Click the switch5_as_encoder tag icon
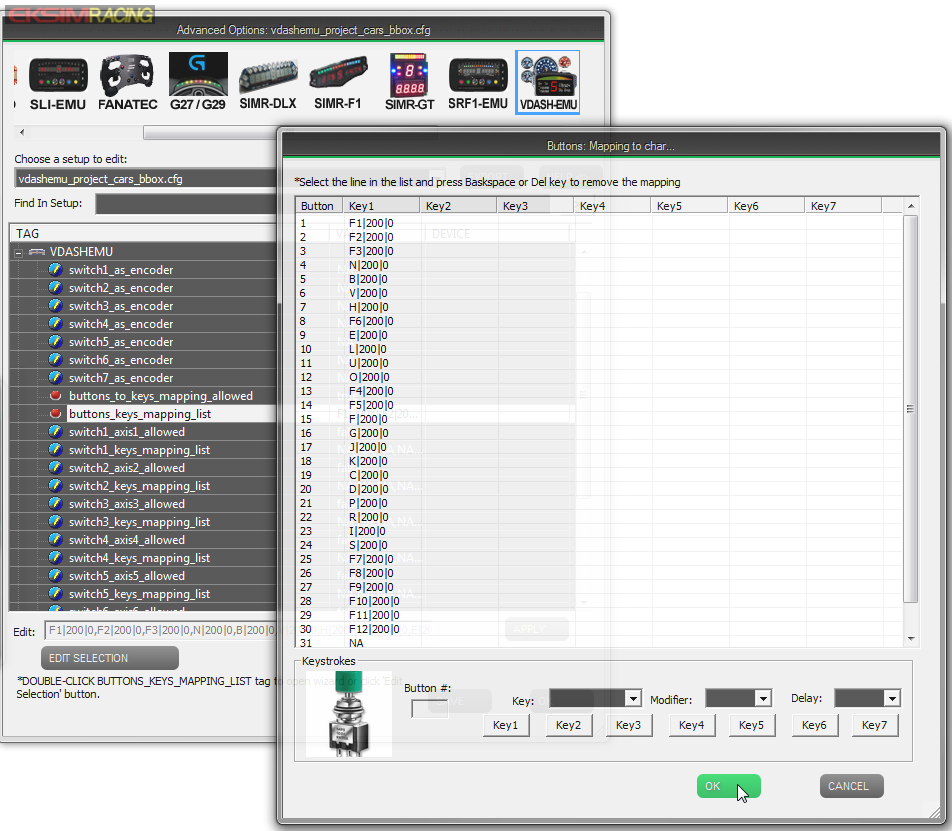The width and height of the screenshot is (952, 831). point(55,342)
